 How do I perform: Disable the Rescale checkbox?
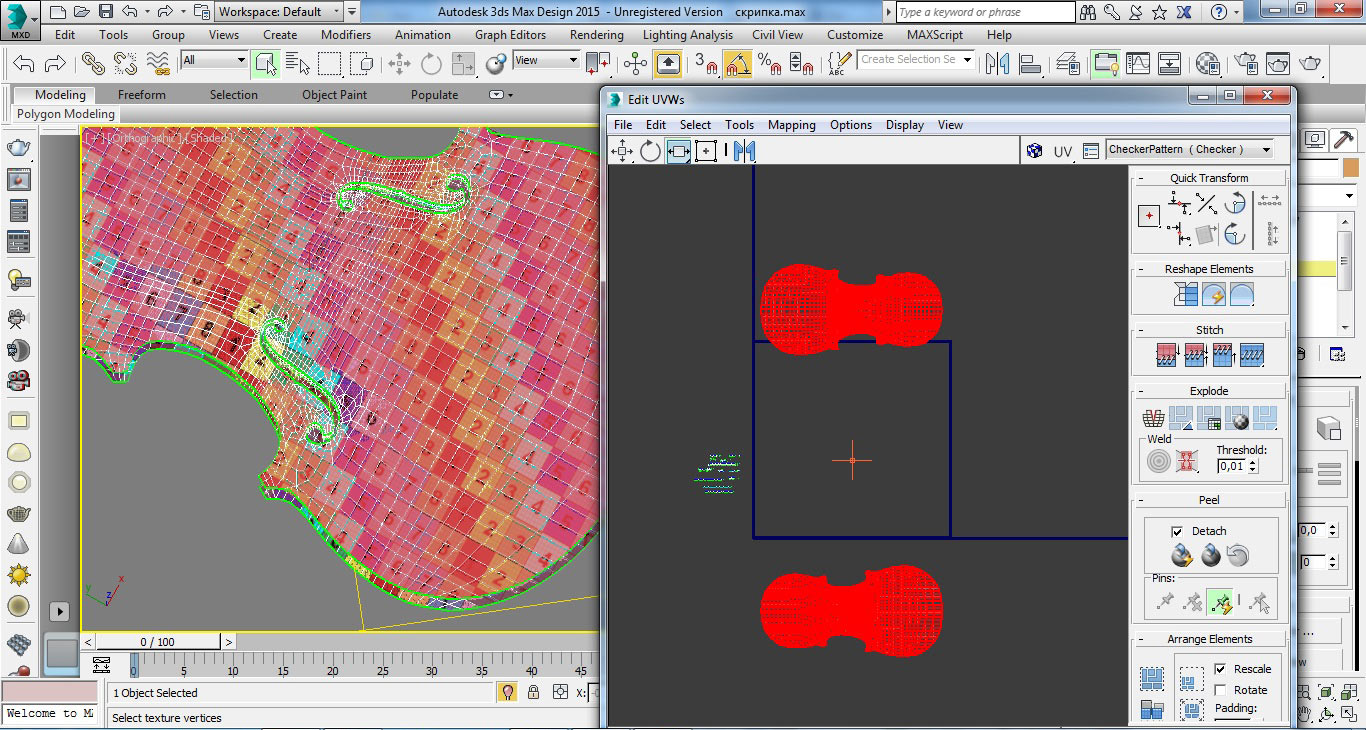pos(1220,669)
